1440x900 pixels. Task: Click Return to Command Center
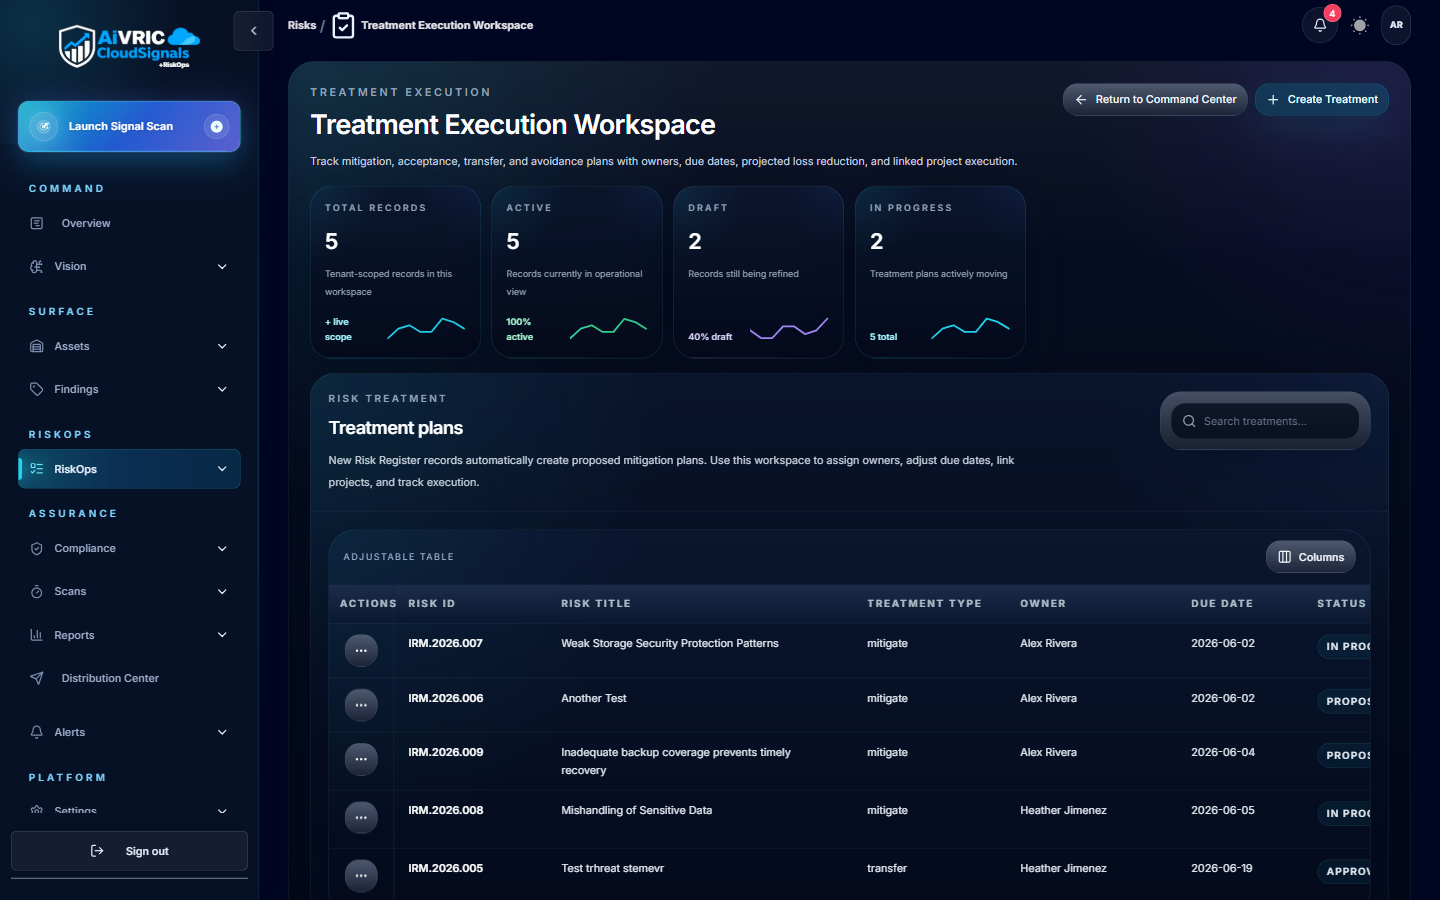(1155, 99)
